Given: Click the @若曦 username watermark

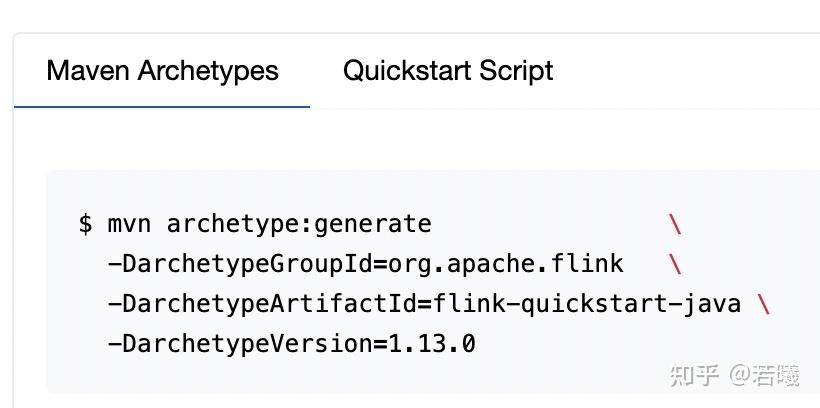Looking at the screenshot, I should pyautogui.click(x=764, y=375).
